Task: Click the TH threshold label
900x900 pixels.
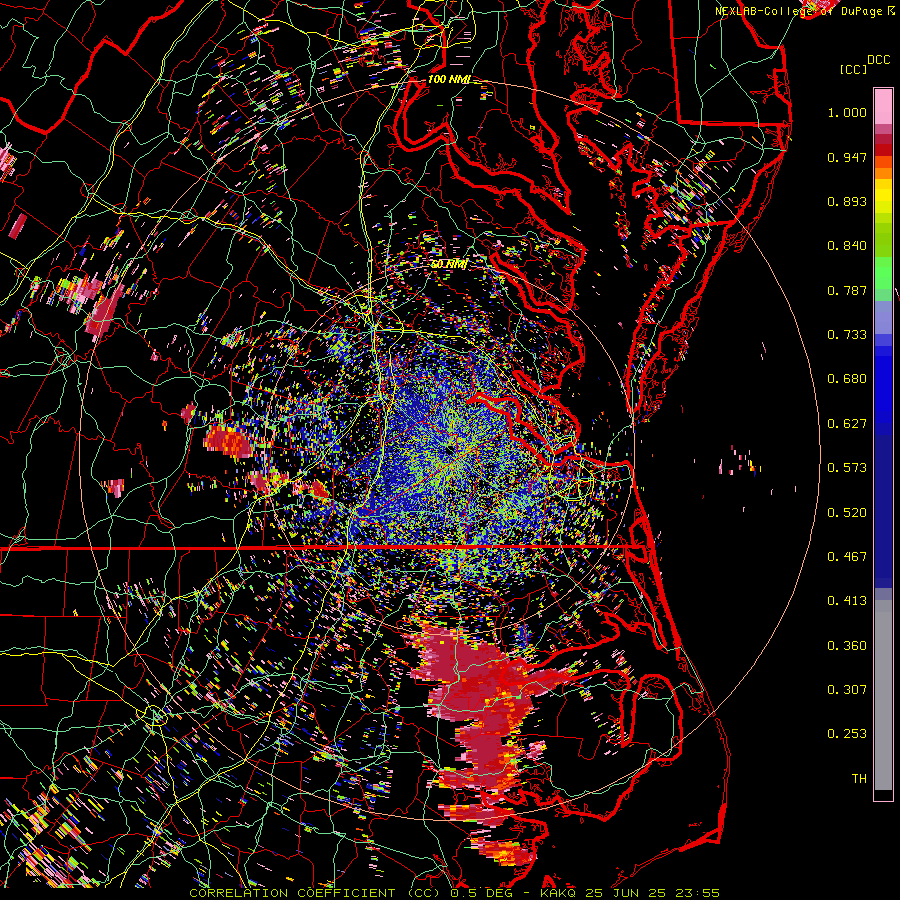Action: click(x=859, y=779)
